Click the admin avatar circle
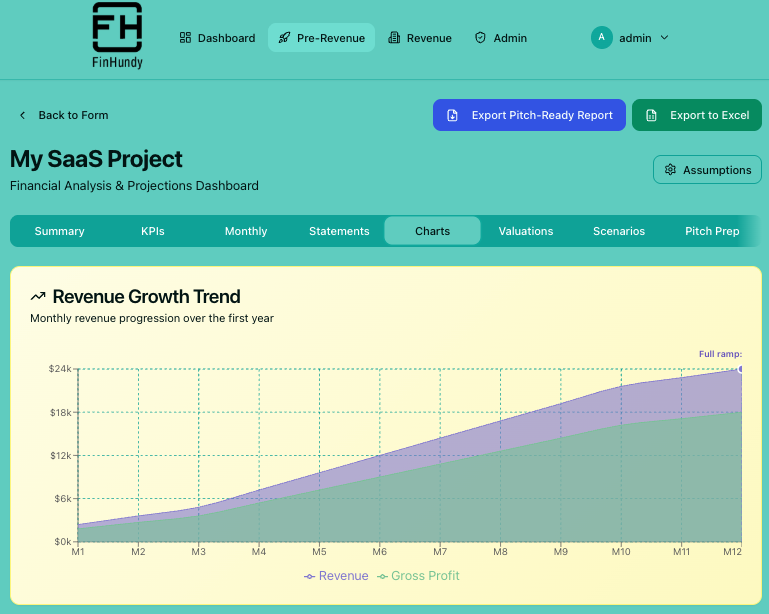The height and width of the screenshot is (614, 769). tap(602, 38)
